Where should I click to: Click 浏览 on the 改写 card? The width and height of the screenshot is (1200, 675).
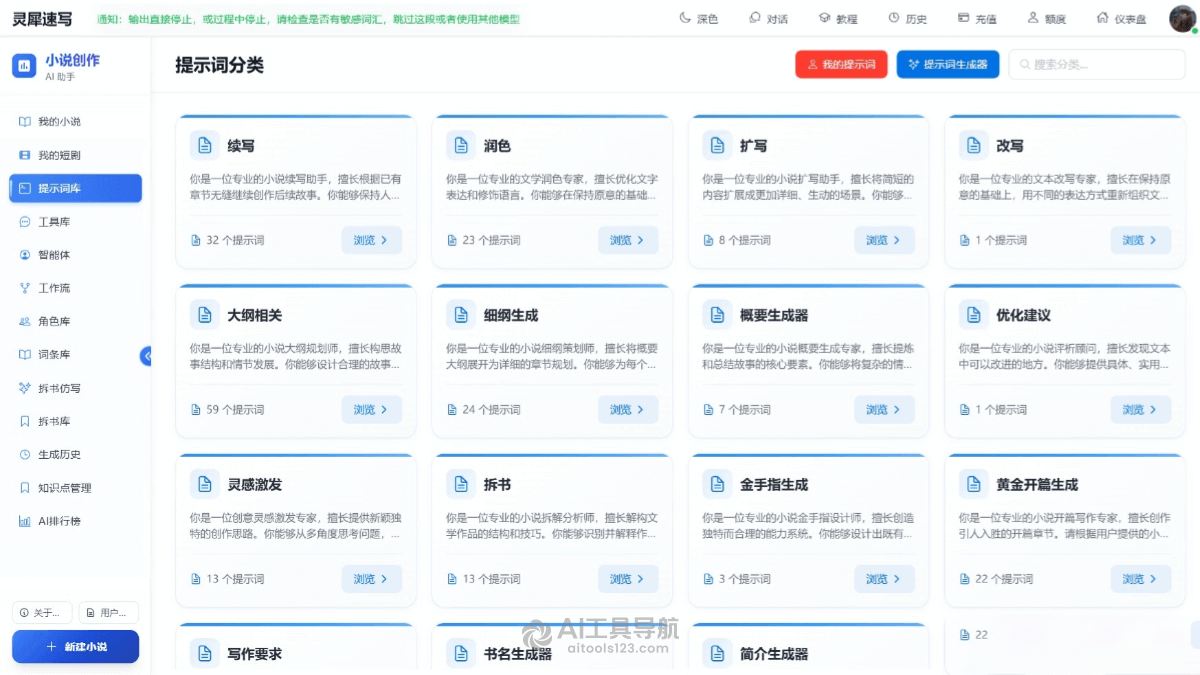pyautogui.click(x=1140, y=240)
